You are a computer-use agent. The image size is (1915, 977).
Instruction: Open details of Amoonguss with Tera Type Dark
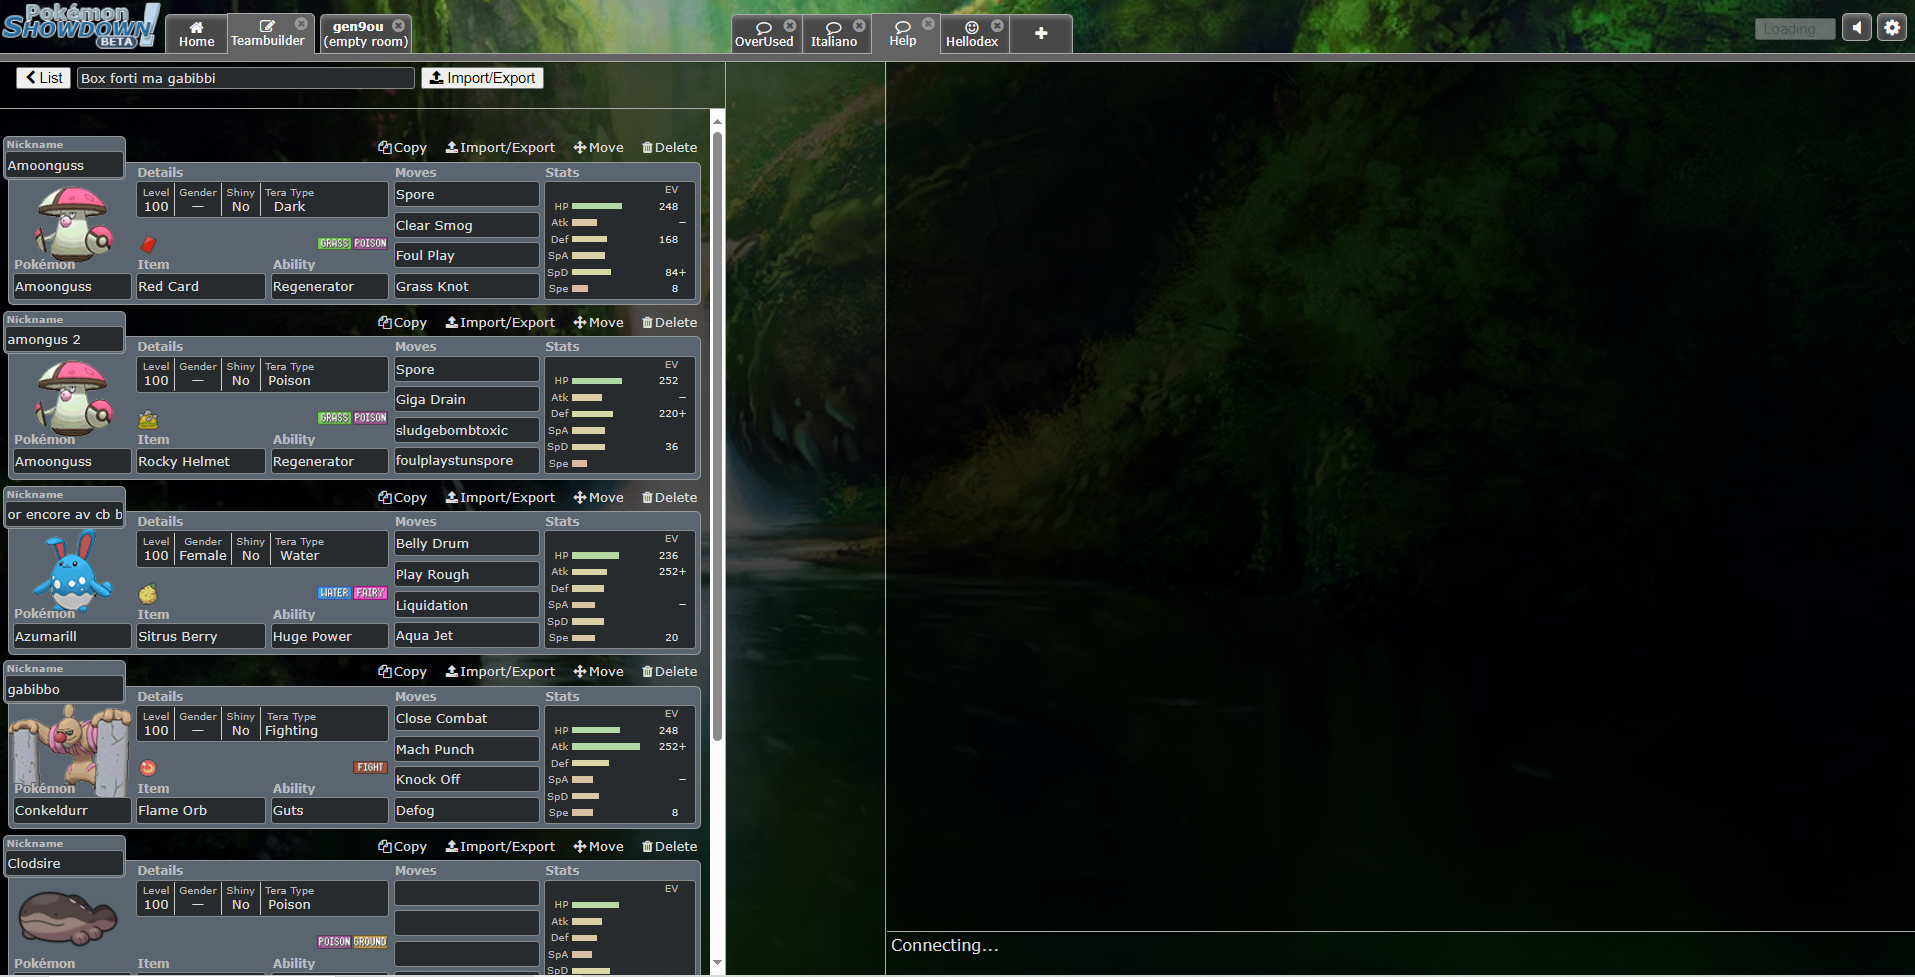pos(262,200)
